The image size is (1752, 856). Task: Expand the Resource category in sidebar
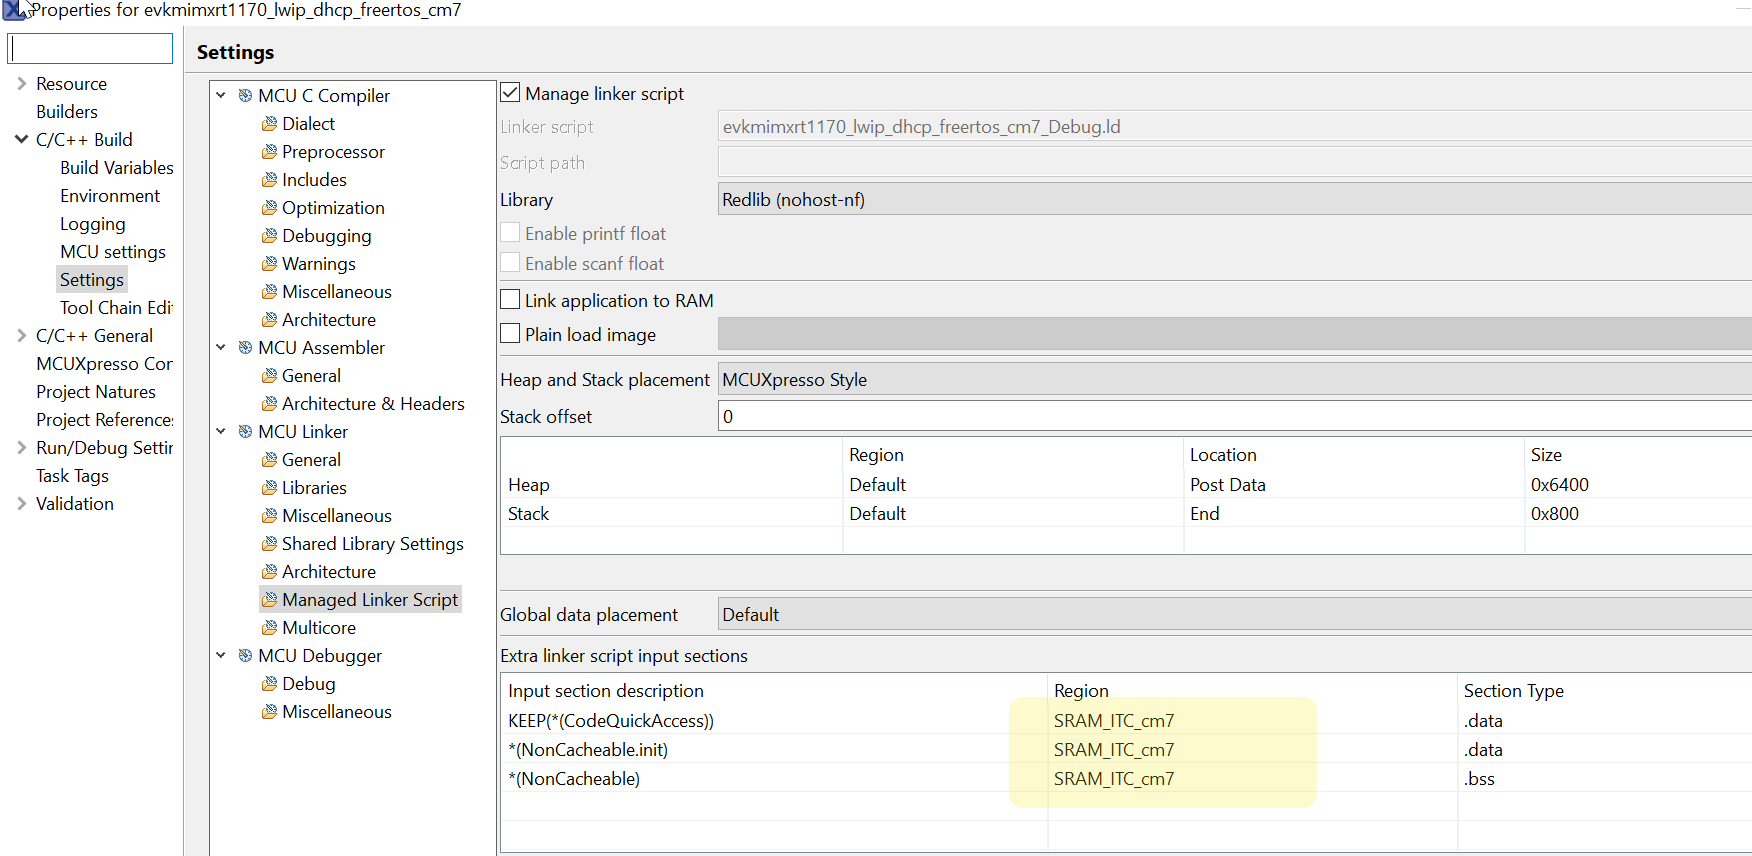pyautogui.click(x=21, y=84)
